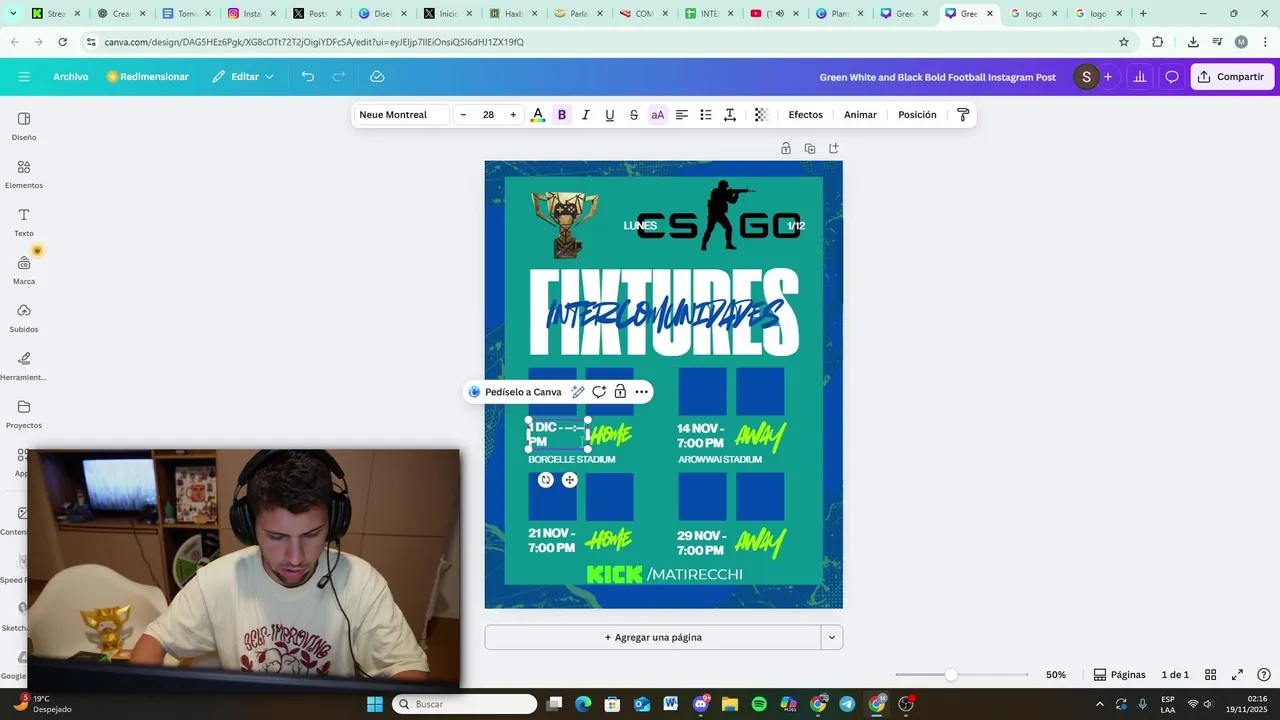Screen dimensions: 1280x720
Task: Open the 50% zoom level menu
Action: pos(1056,675)
